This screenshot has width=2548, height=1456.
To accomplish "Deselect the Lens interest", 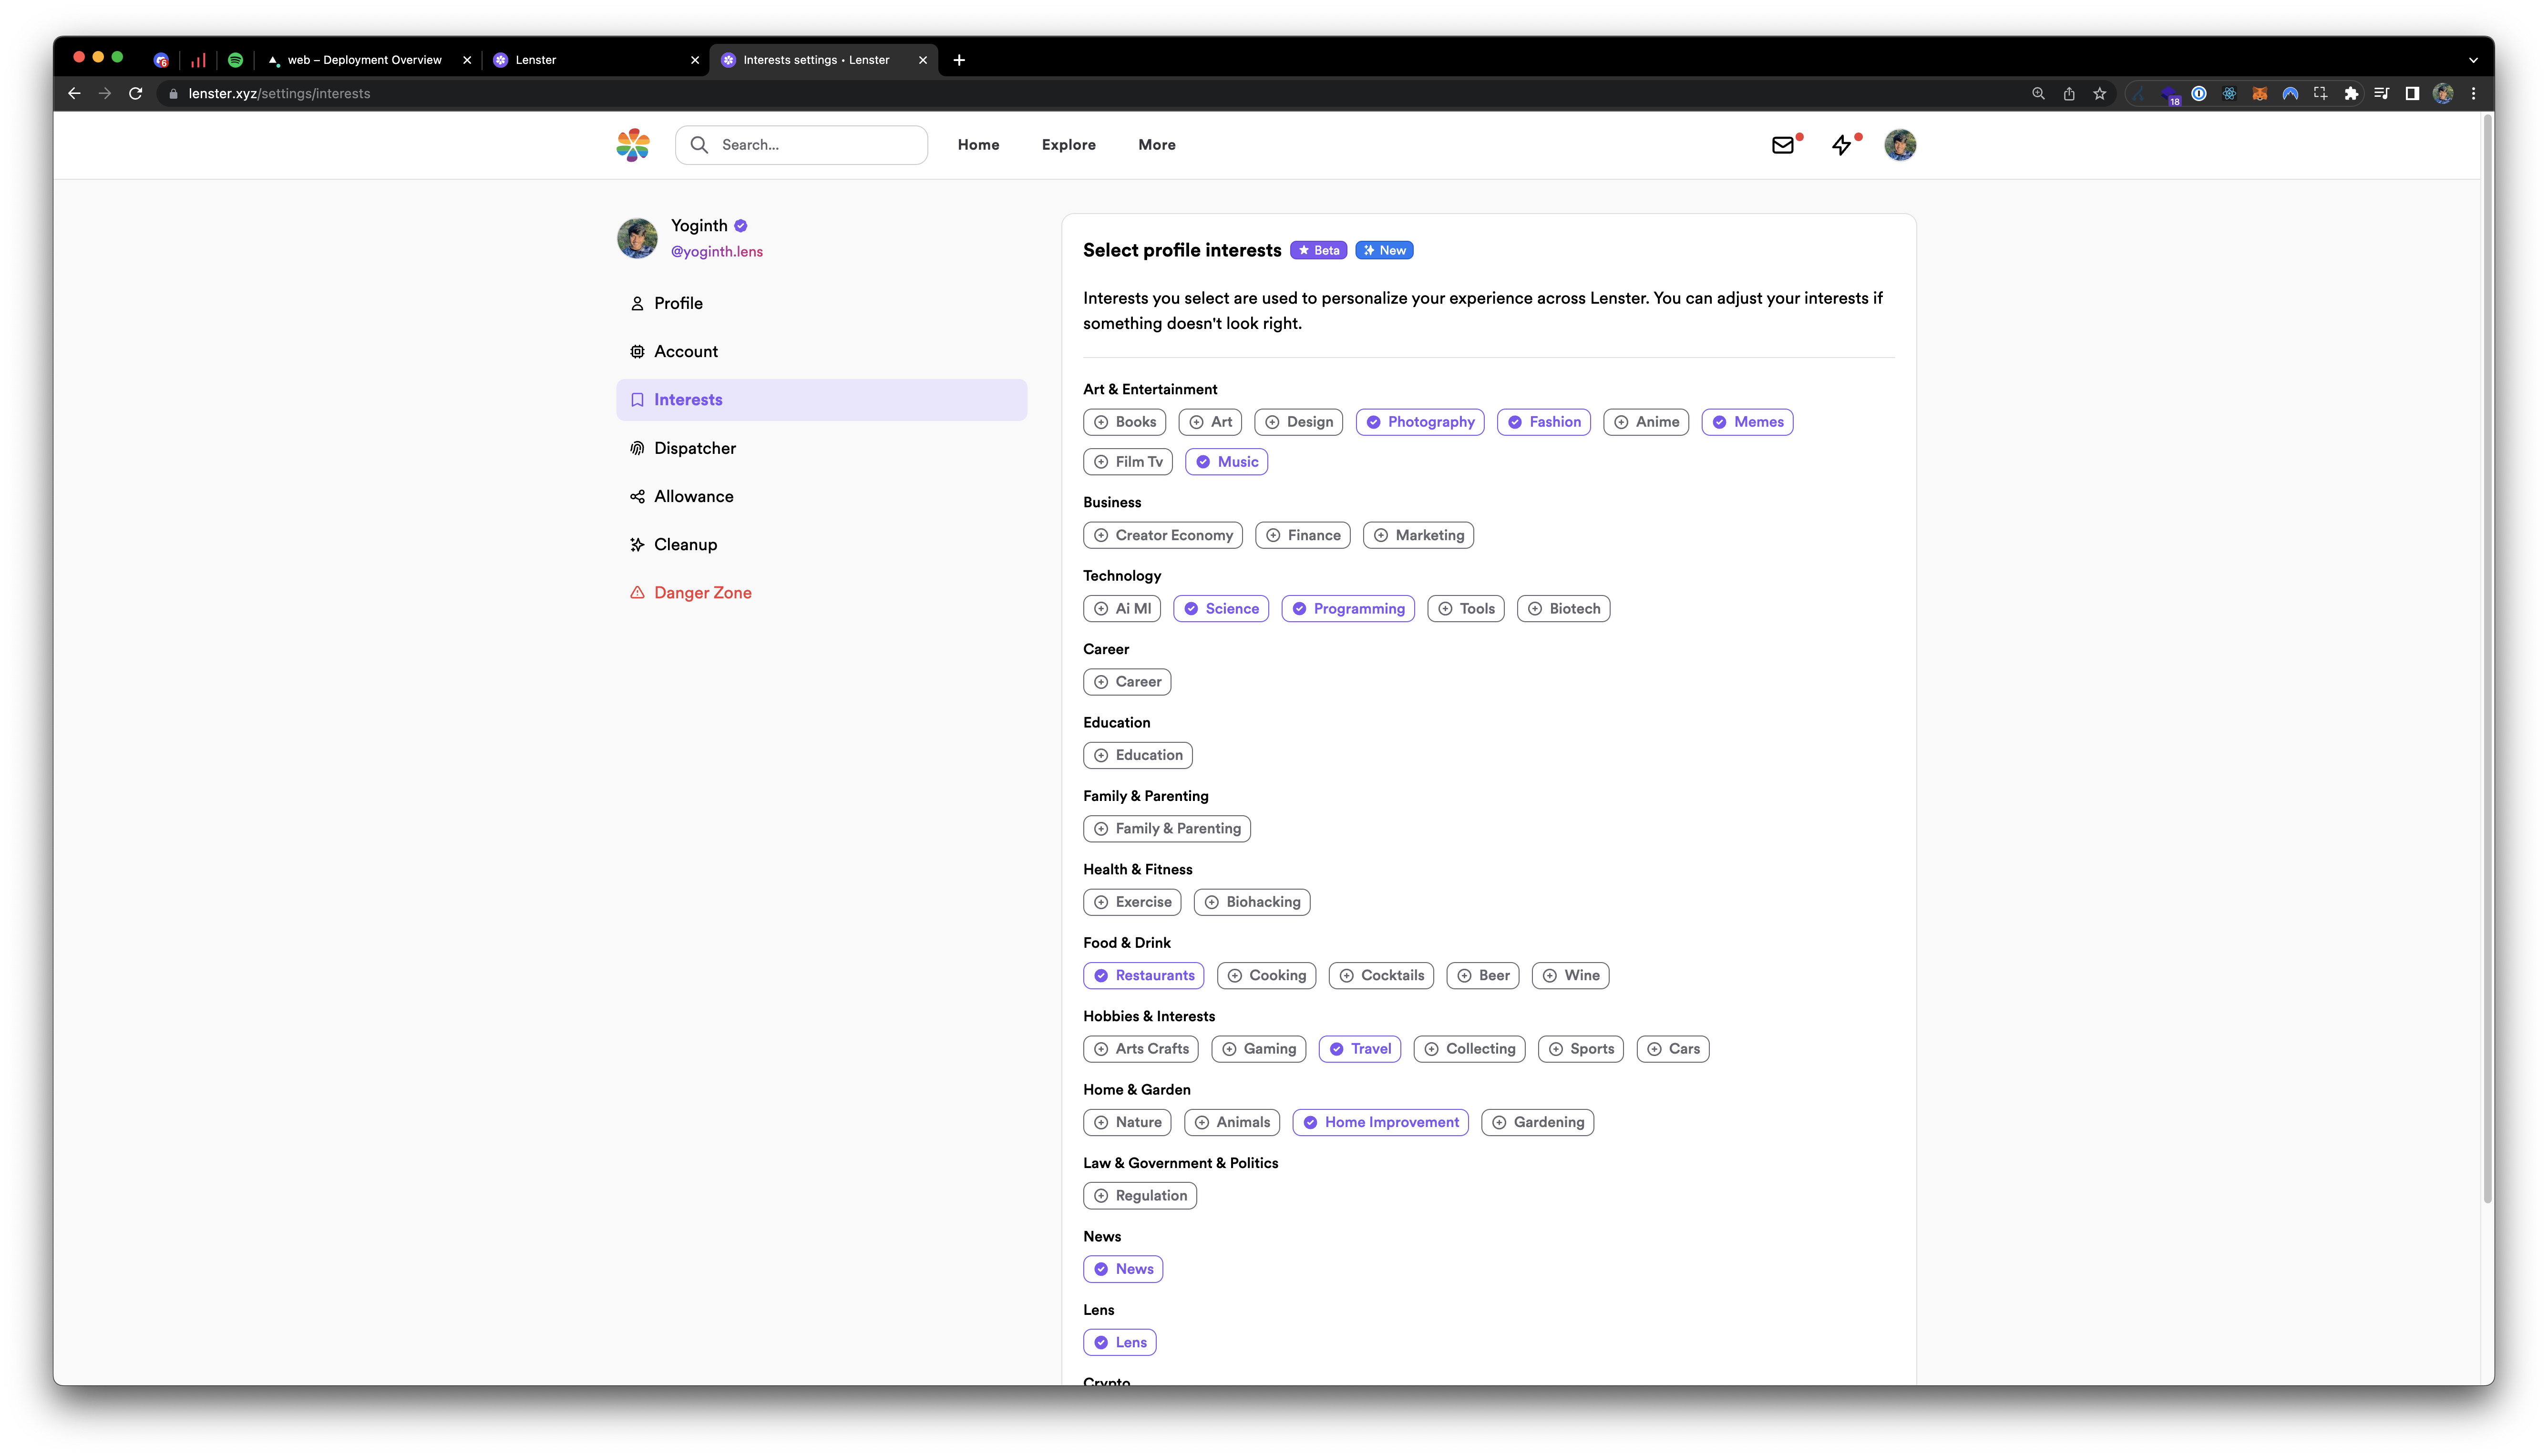I will (1120, 1343).
